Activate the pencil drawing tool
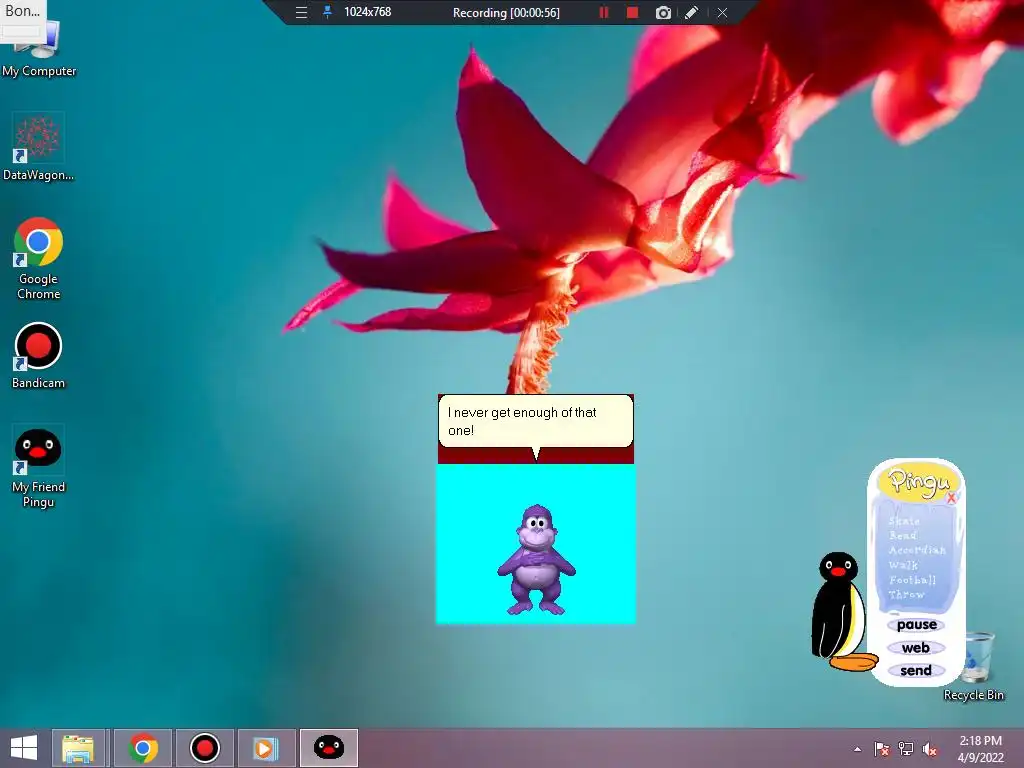The height and width of the screenshot is (768, 1024). [692, 12]
